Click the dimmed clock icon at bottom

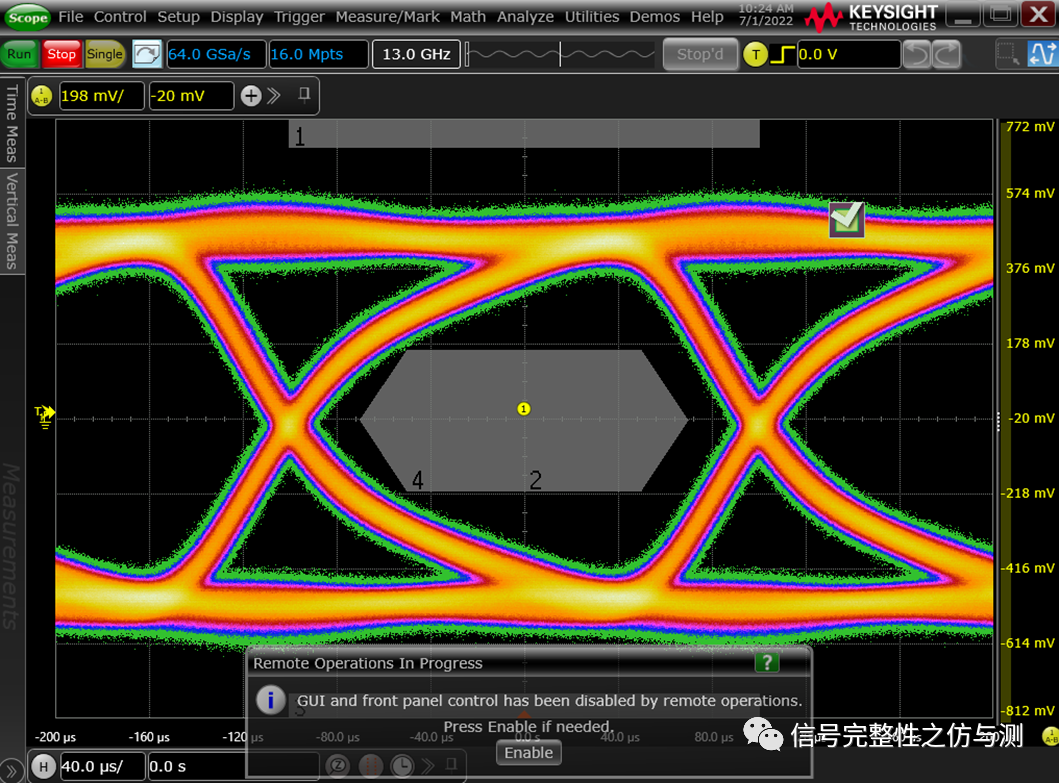point(402,766)
